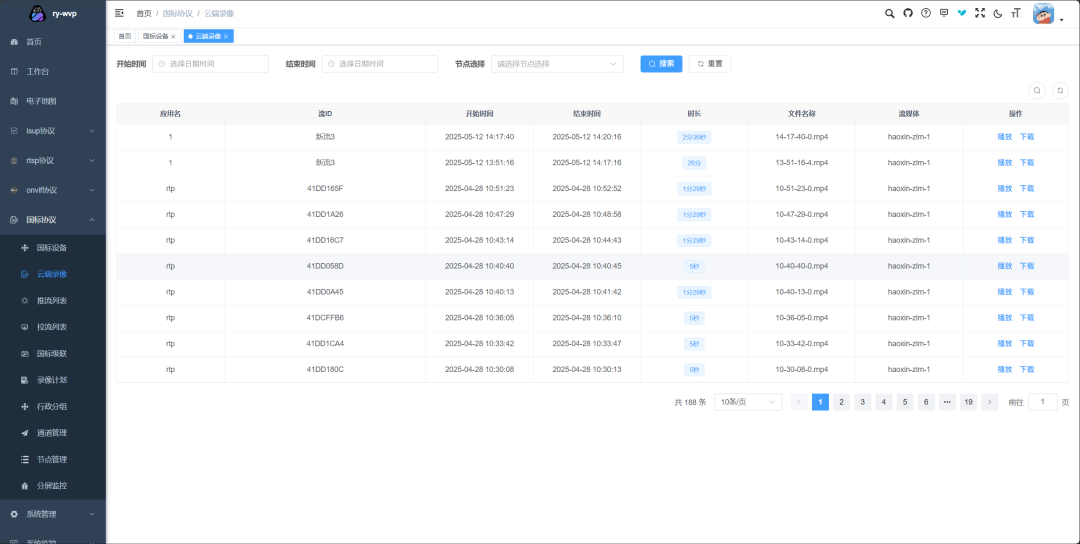Toggle dark mode with moon icon

[x=998, y=13]
